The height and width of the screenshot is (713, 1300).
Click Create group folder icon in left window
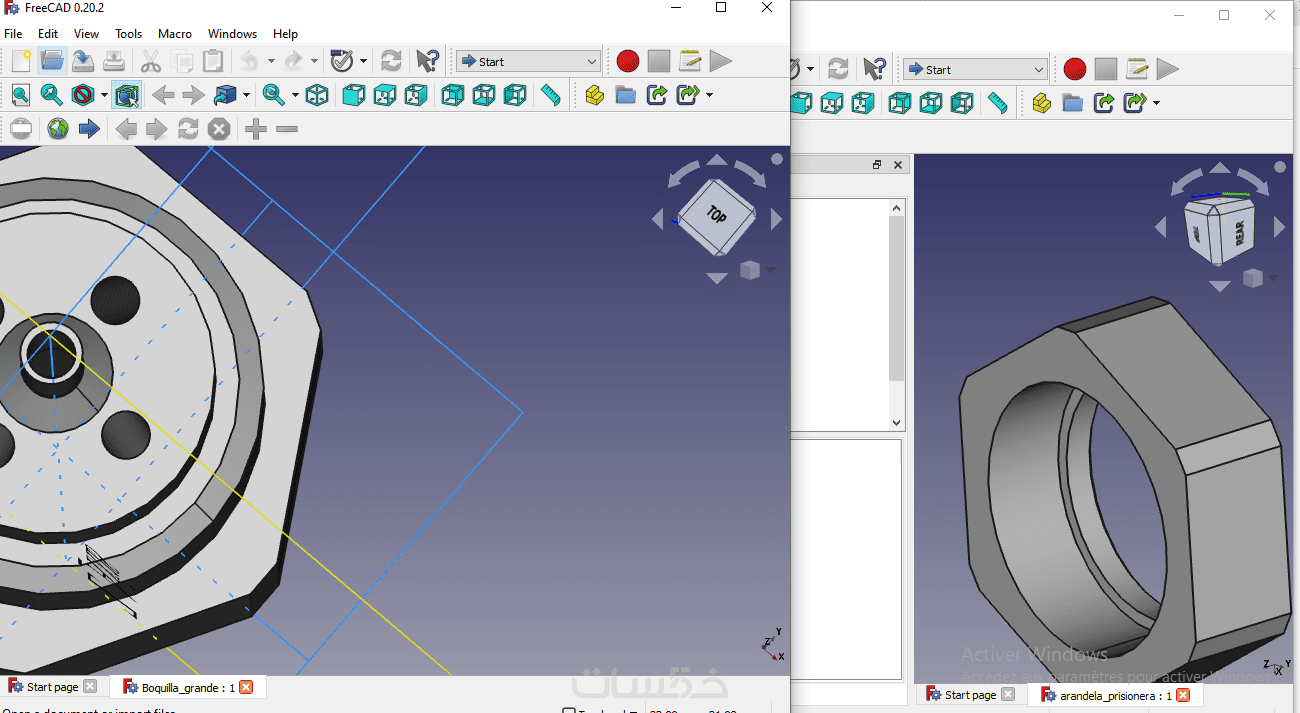click(626, 95)
